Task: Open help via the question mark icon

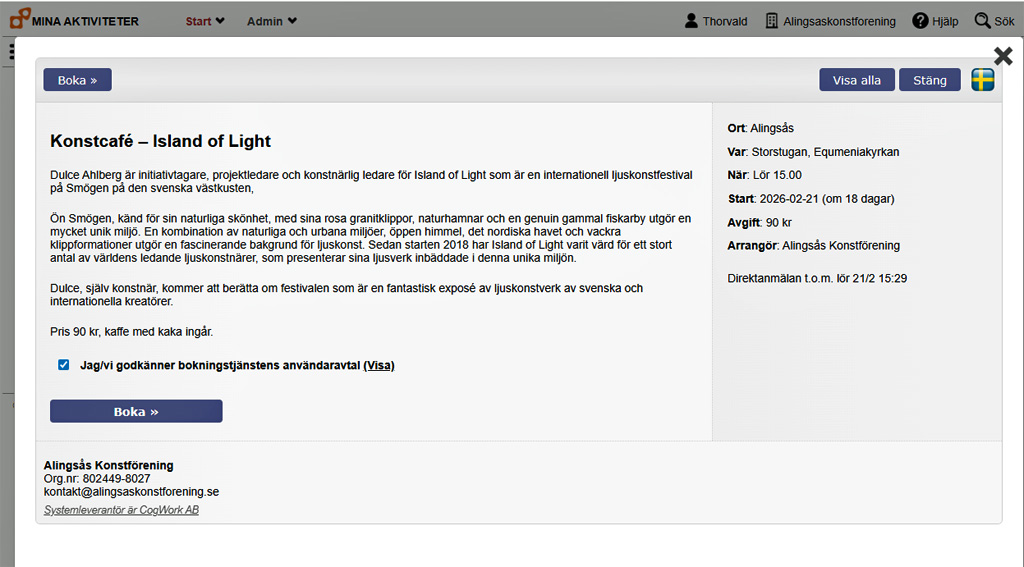Action: click(x=920, y=21)
